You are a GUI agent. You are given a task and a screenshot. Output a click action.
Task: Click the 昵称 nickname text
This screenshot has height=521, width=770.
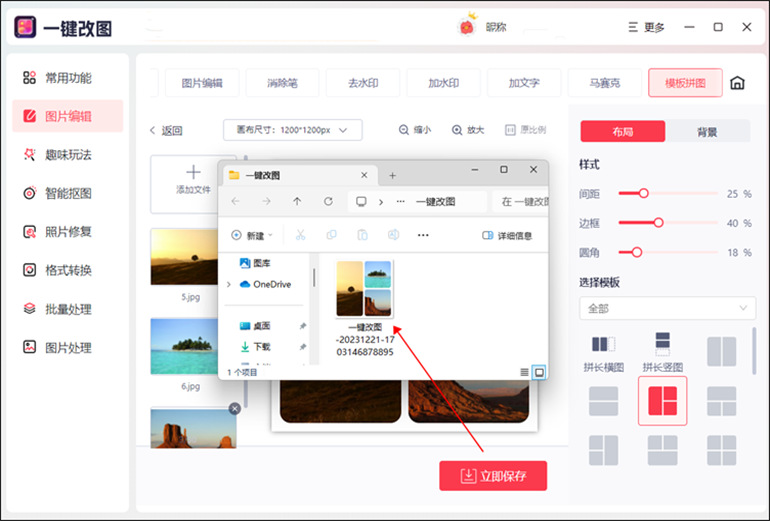pos(496,27)
